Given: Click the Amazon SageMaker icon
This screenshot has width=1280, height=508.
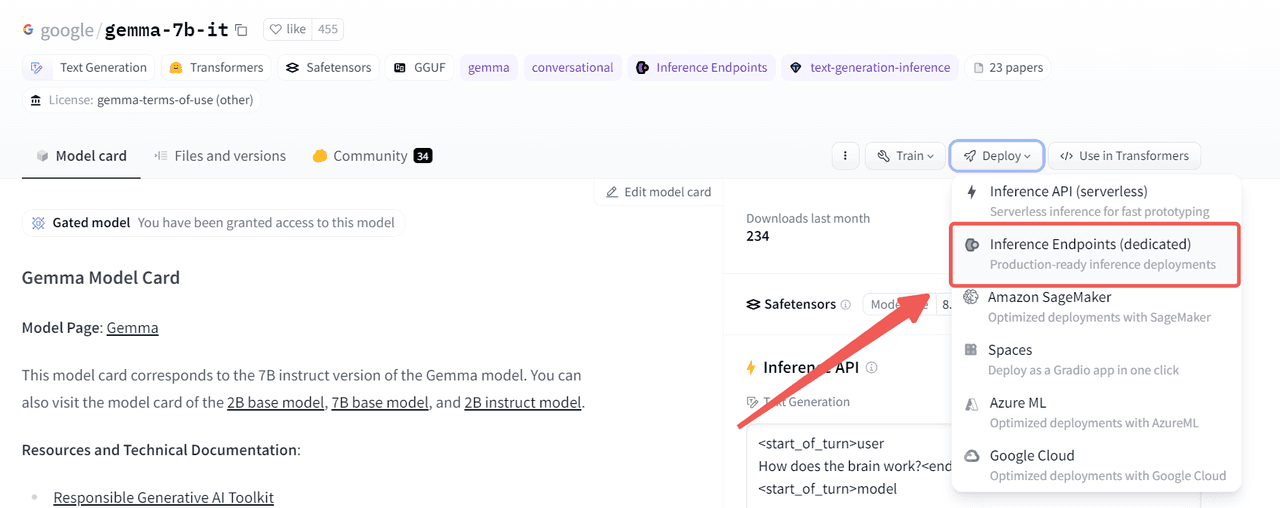Looking at the screenshot, I should 971,297.
